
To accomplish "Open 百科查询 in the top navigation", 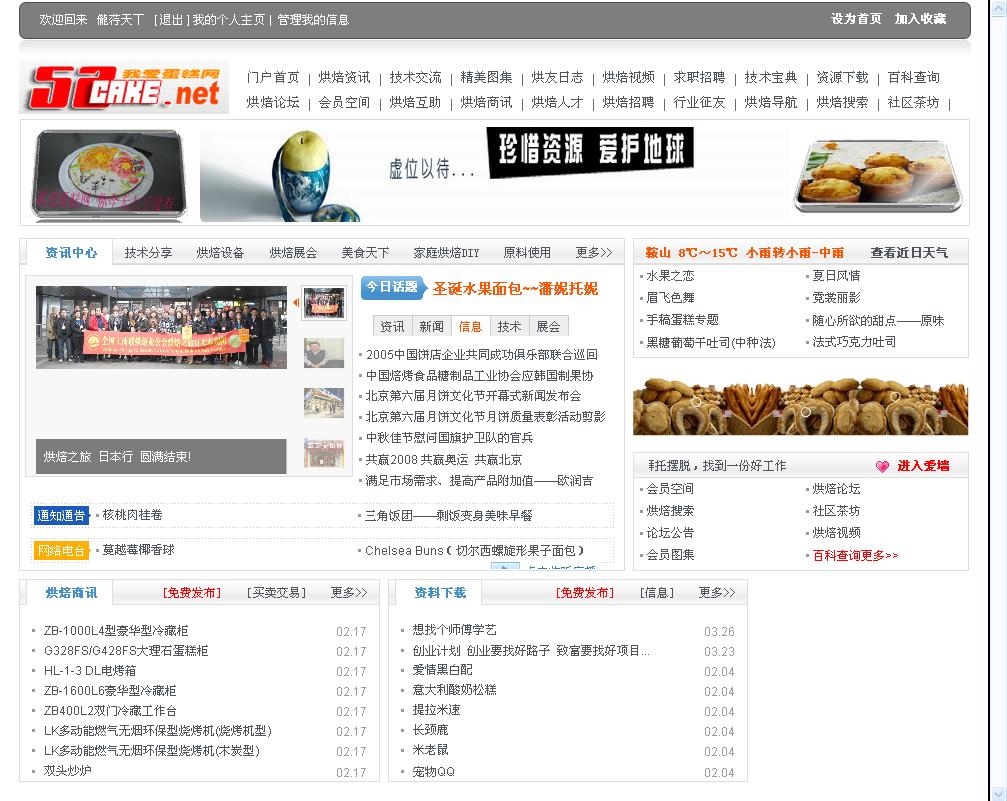I will click(x=913, y=78).
